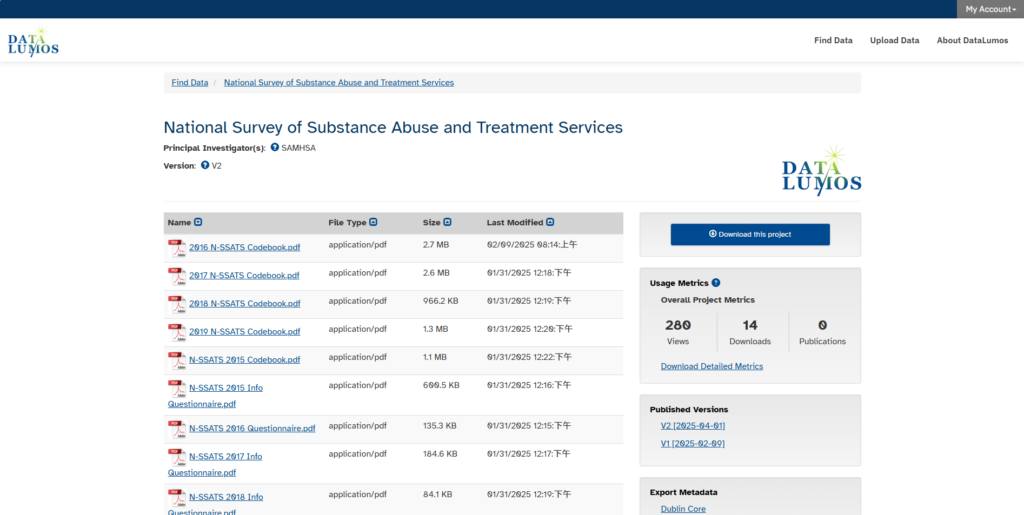
Task: Open the Find Data menu item
Action: tap(833, 41)
